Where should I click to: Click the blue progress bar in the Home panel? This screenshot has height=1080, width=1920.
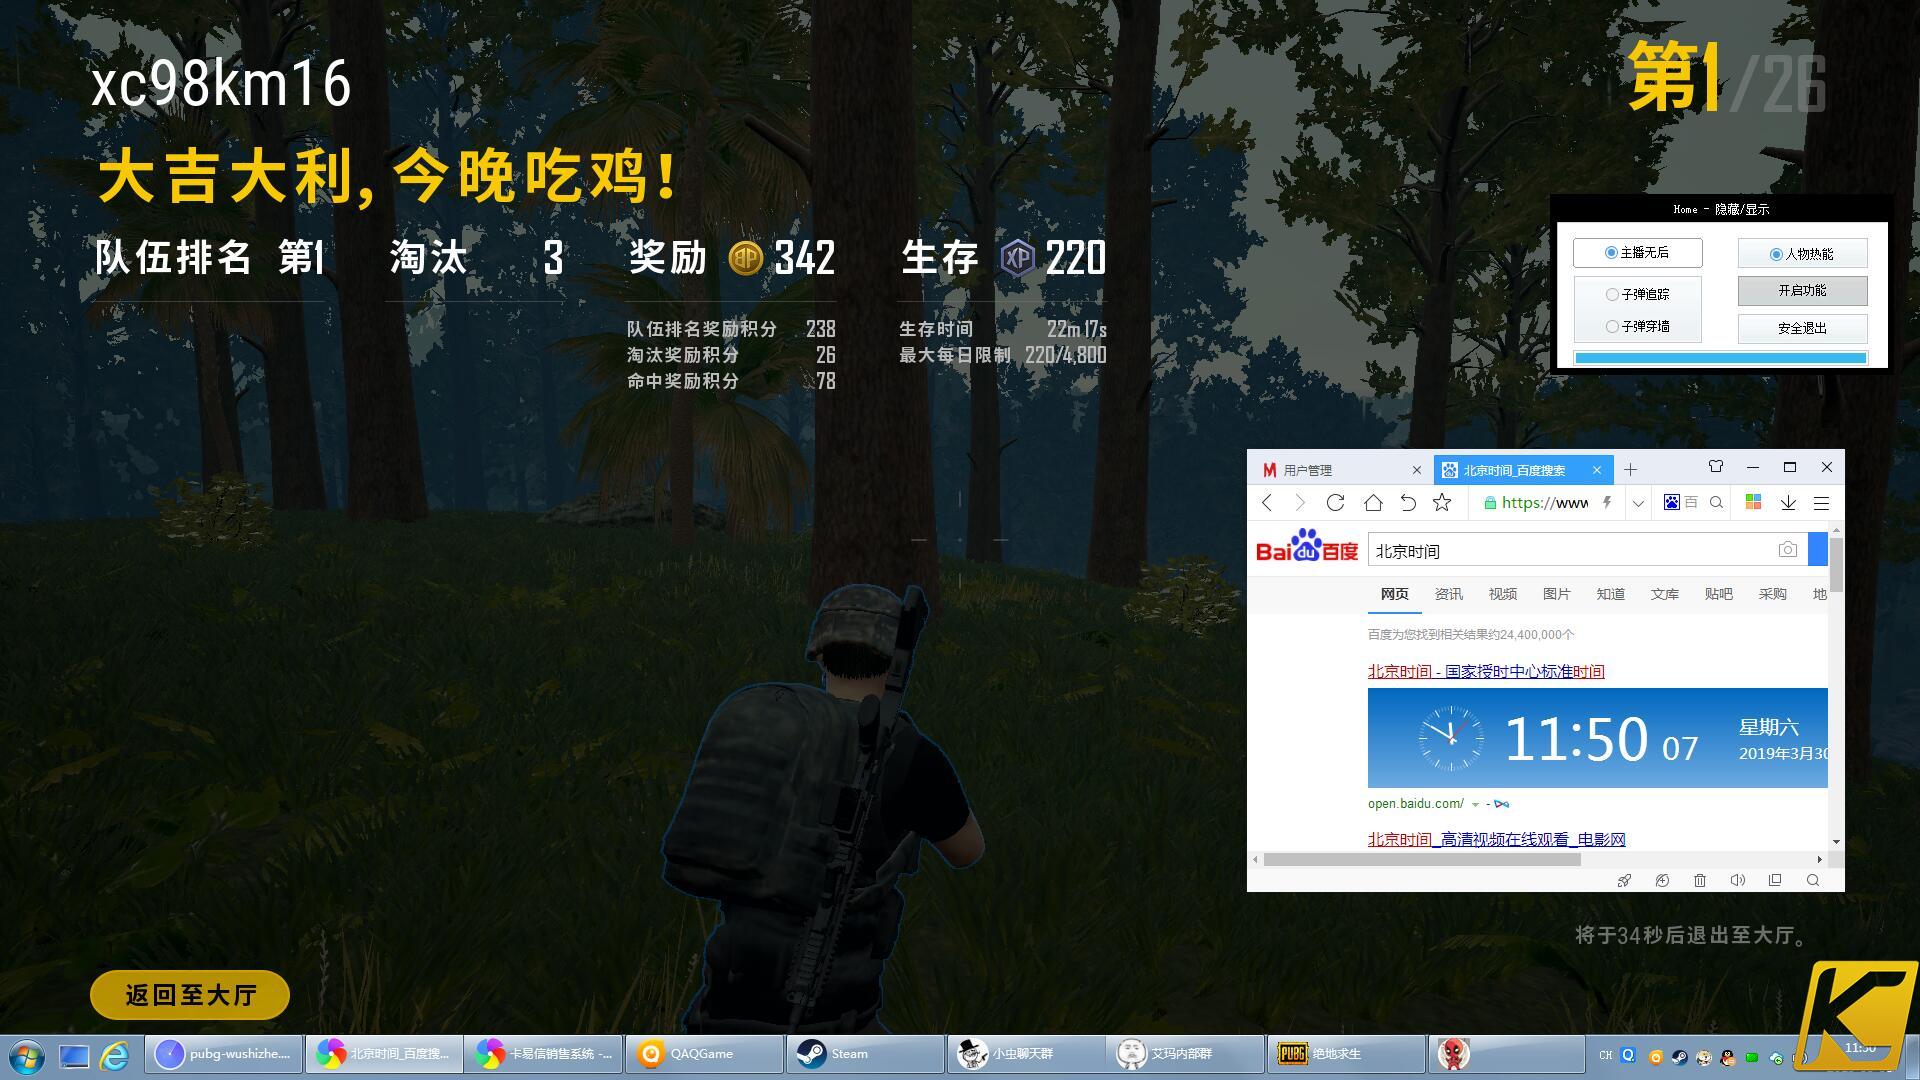[x=1720, y=358]
